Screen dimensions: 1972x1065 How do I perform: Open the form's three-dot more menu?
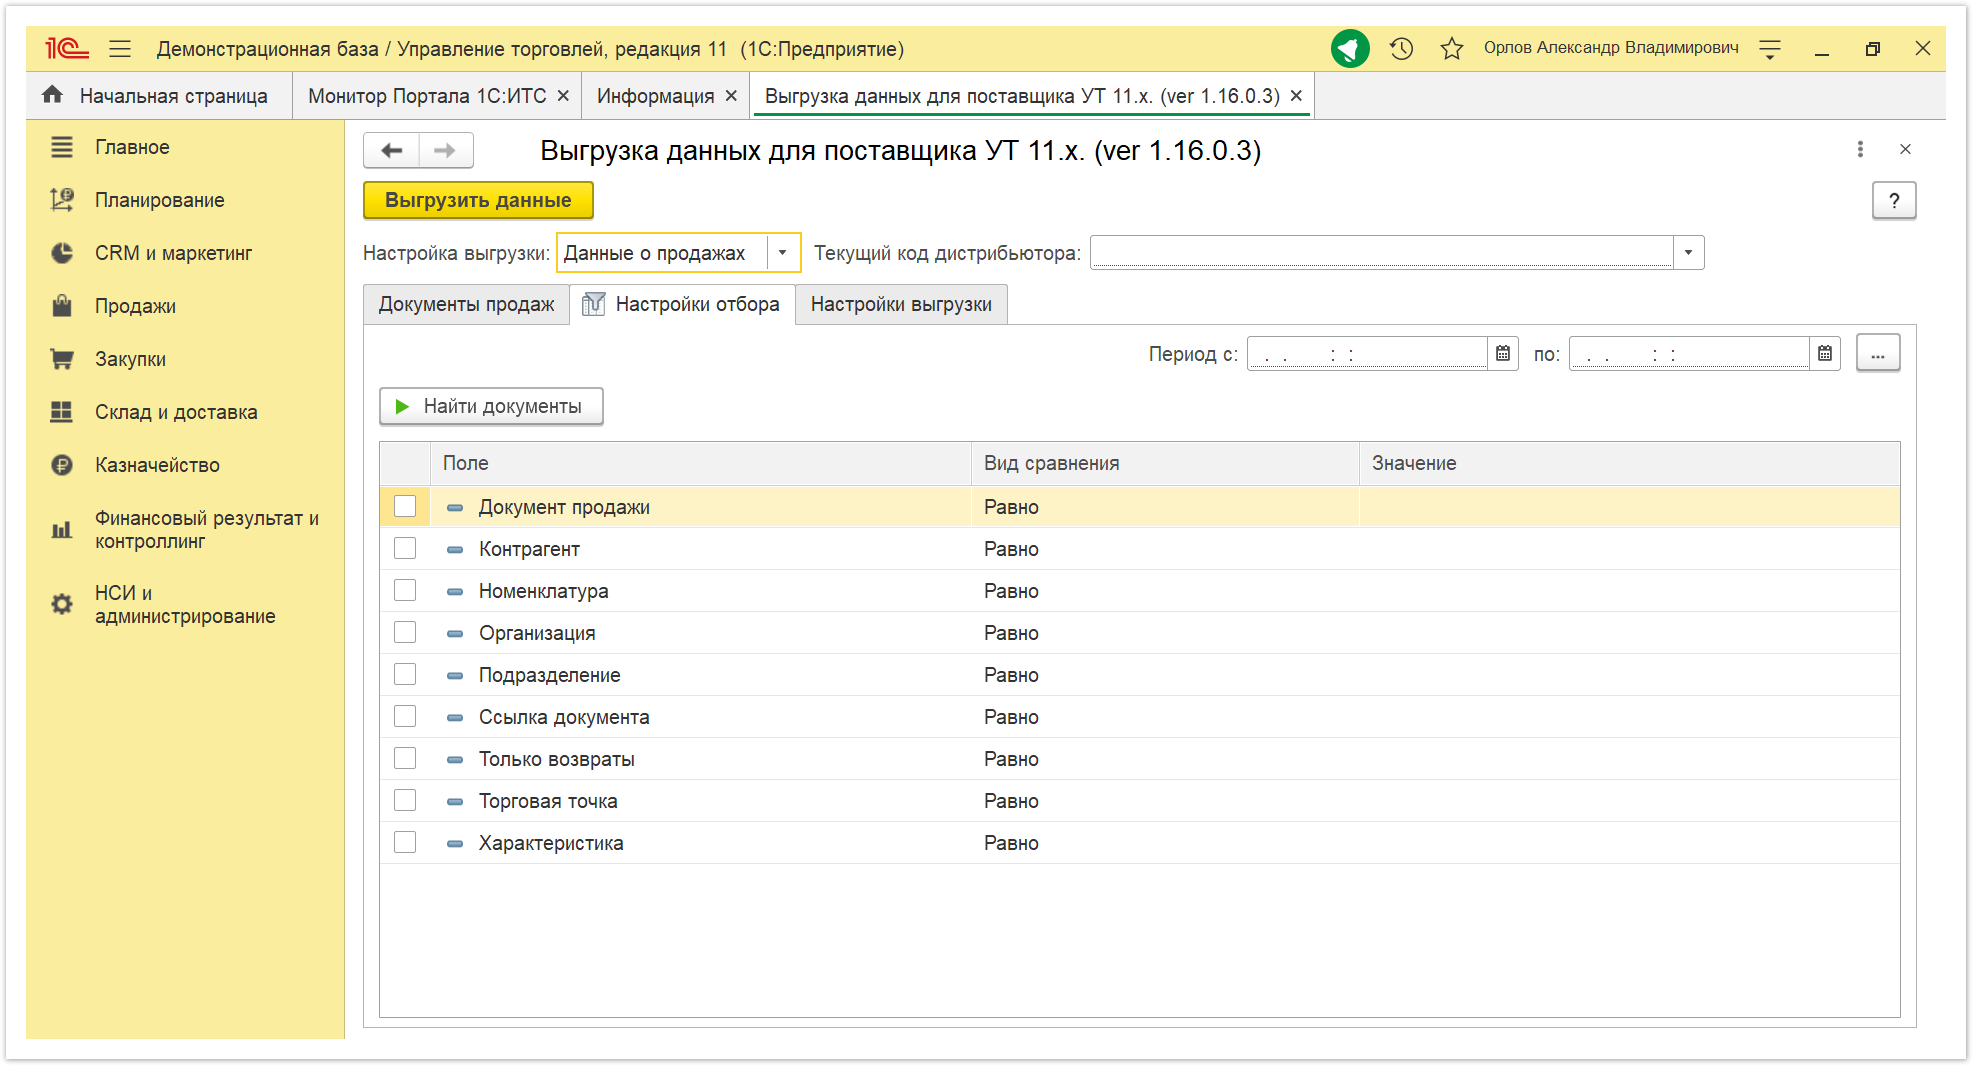click(x=1860, y=149)
